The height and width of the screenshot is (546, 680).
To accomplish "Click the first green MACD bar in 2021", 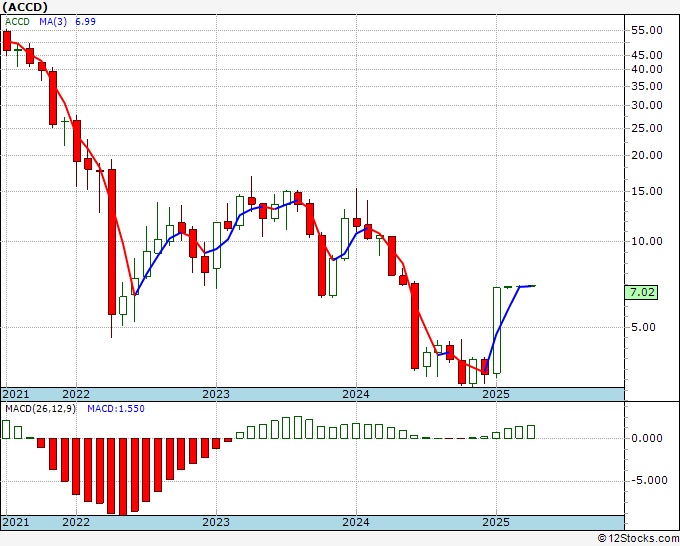I will tap(6, 429).
